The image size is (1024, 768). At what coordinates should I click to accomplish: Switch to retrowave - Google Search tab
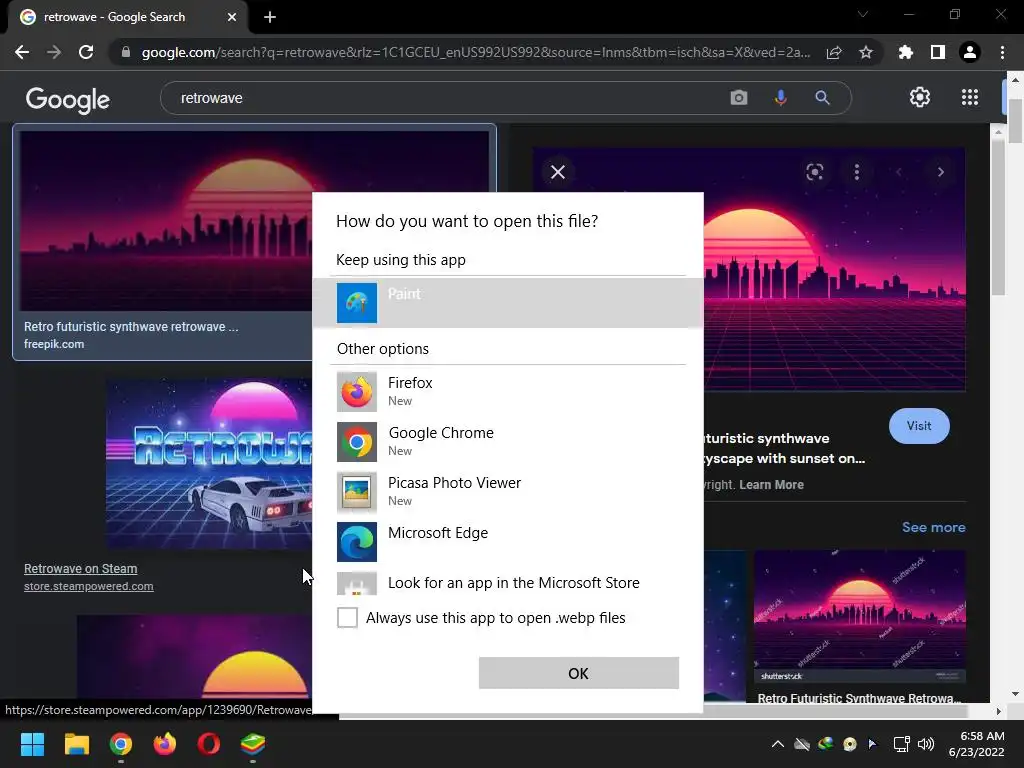pyautogui.click(x=124, y=17)
